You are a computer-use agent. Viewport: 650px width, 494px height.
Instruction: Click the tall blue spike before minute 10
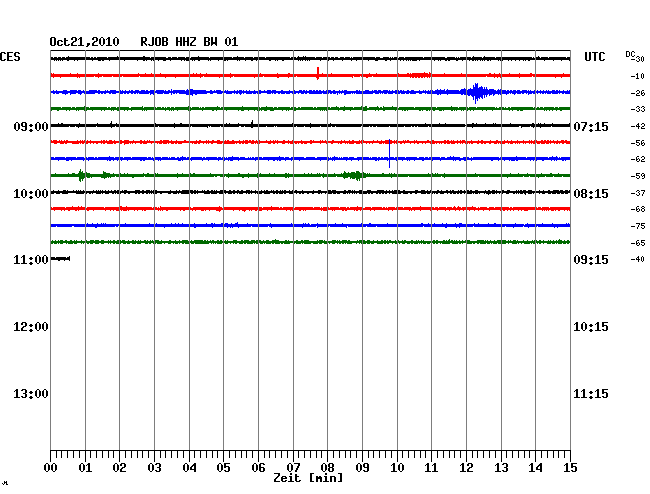[x=389, y=153]
